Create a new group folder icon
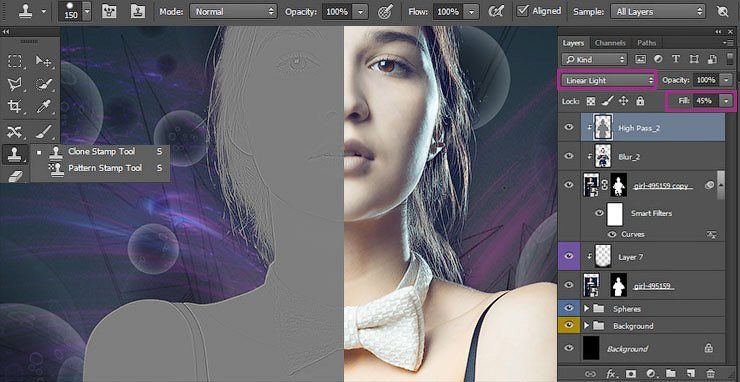Viewport: 740px width, 382px height. pos(671,373)
